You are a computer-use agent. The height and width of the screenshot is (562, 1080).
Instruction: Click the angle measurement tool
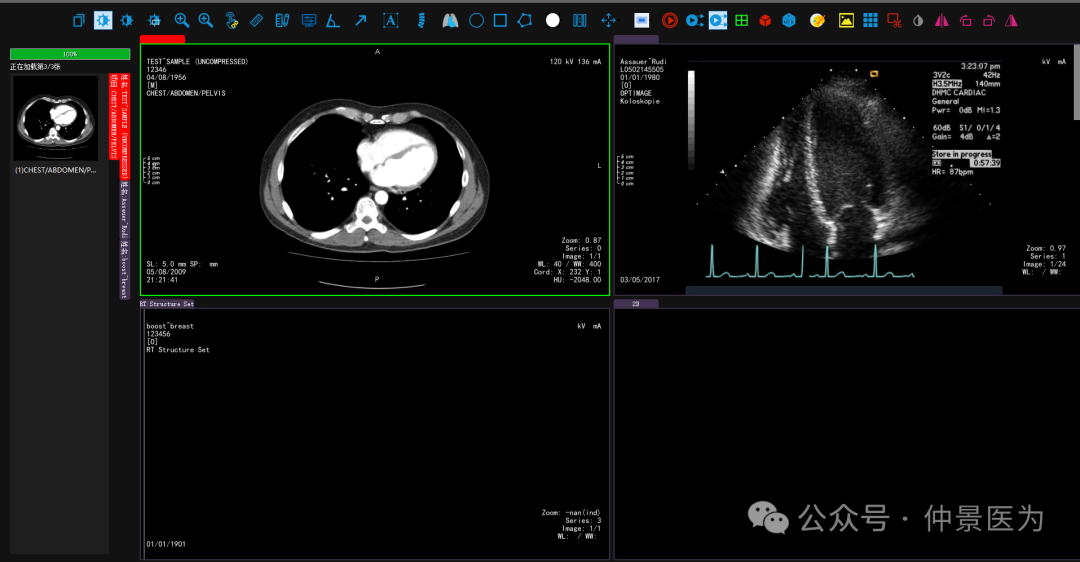[x=333, y=20]
